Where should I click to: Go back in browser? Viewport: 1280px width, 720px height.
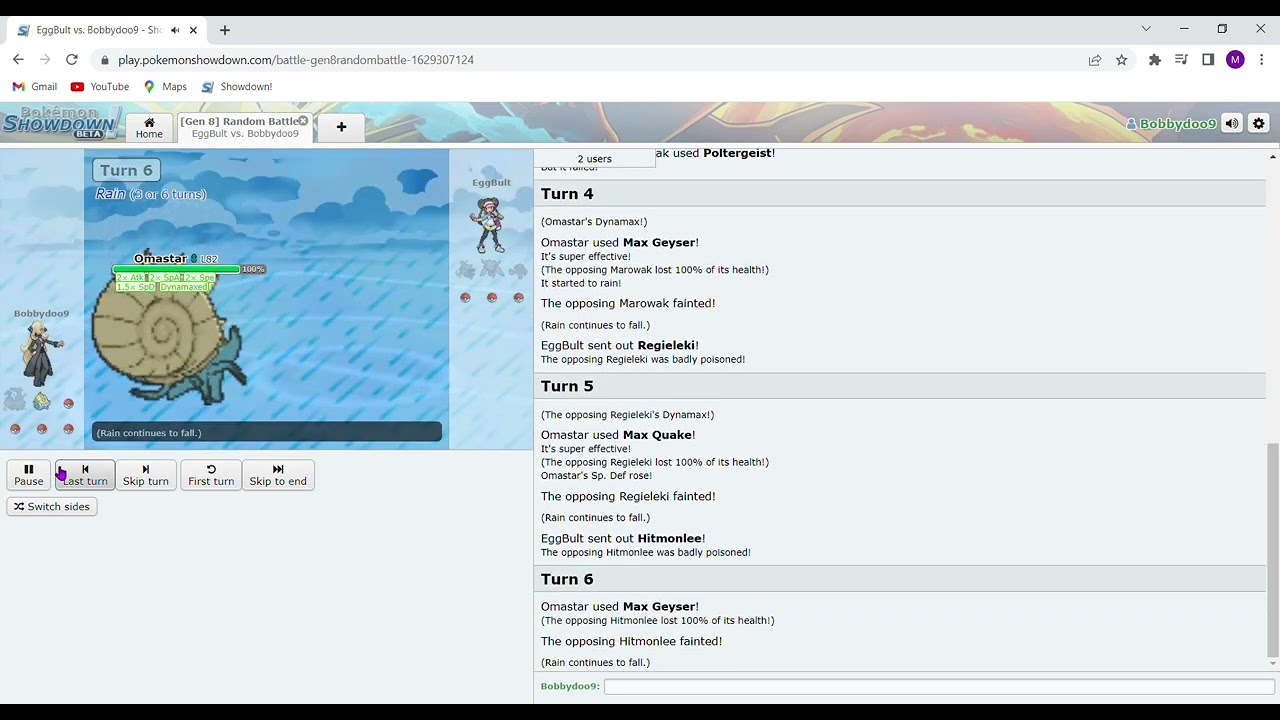[18, 60]
